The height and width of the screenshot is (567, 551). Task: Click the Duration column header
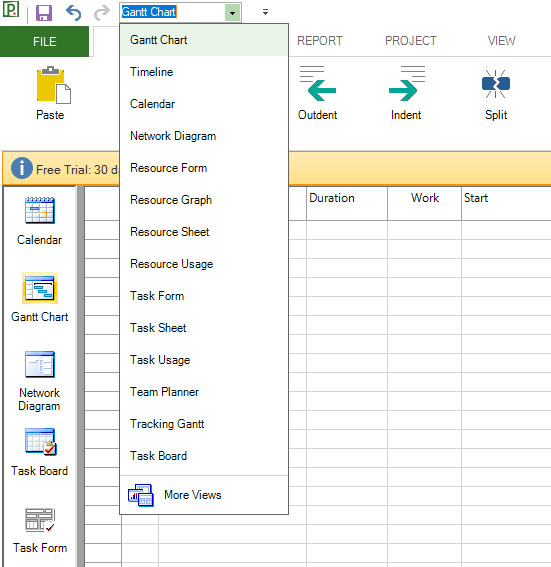click(x=347, y=203)
